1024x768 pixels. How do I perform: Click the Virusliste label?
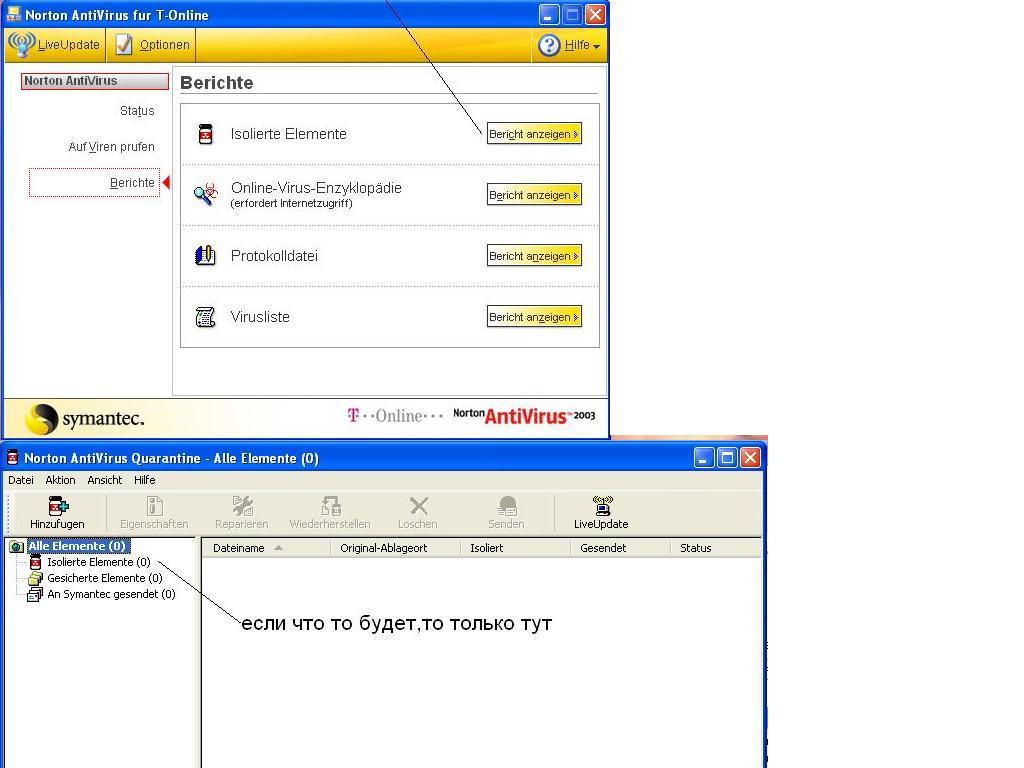click(260, 317)
